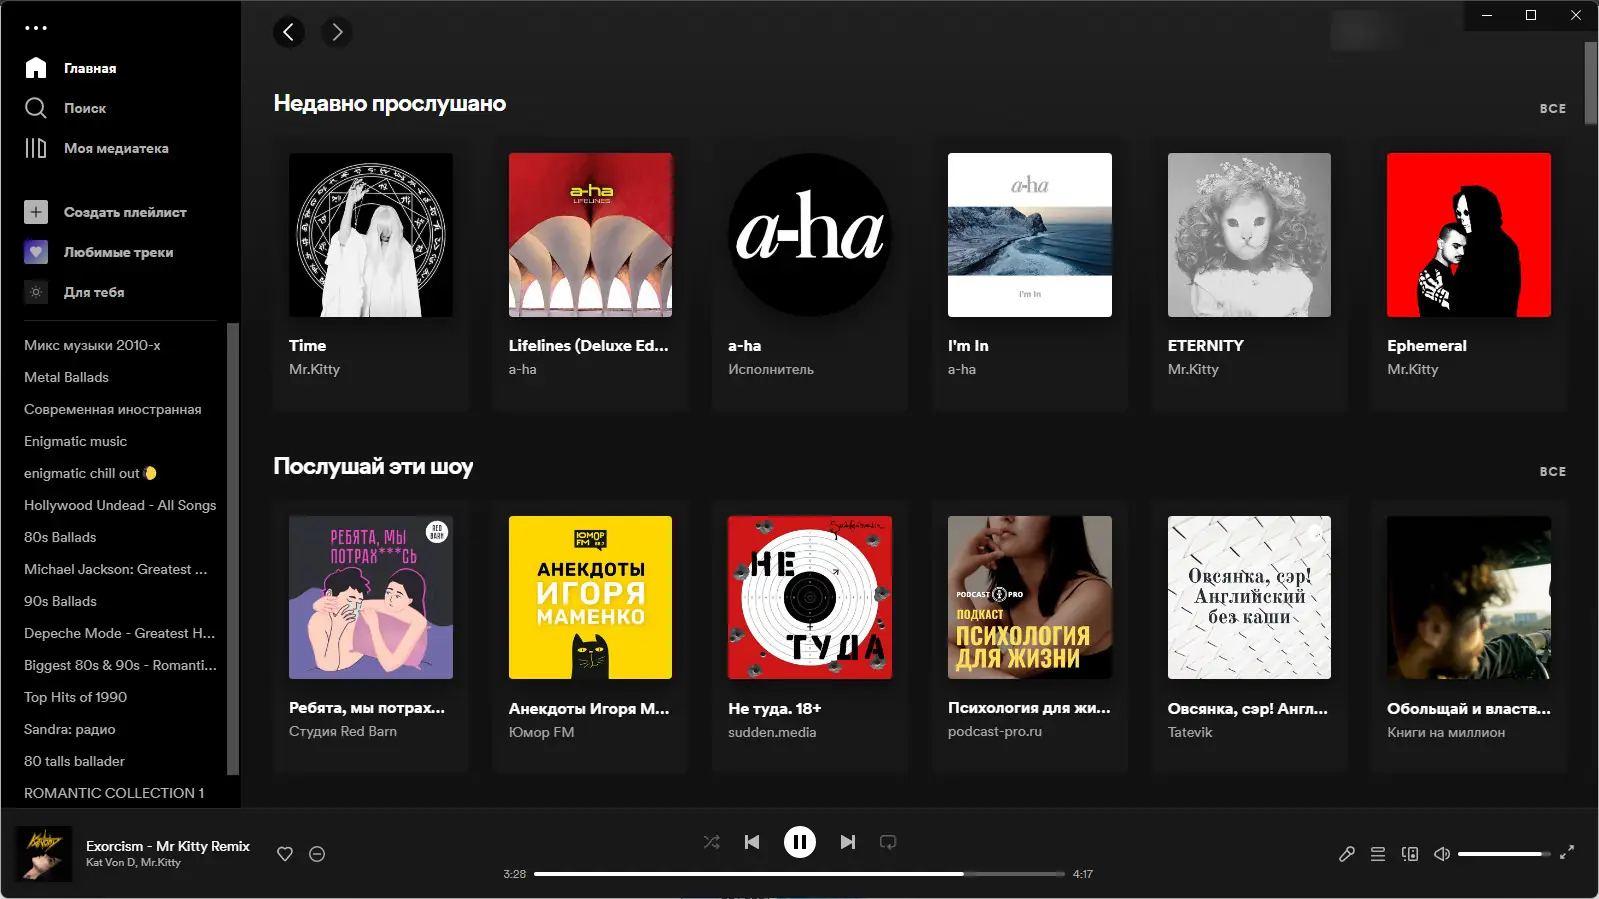
Task: Switch to full screen player view
Action: 1567,852
